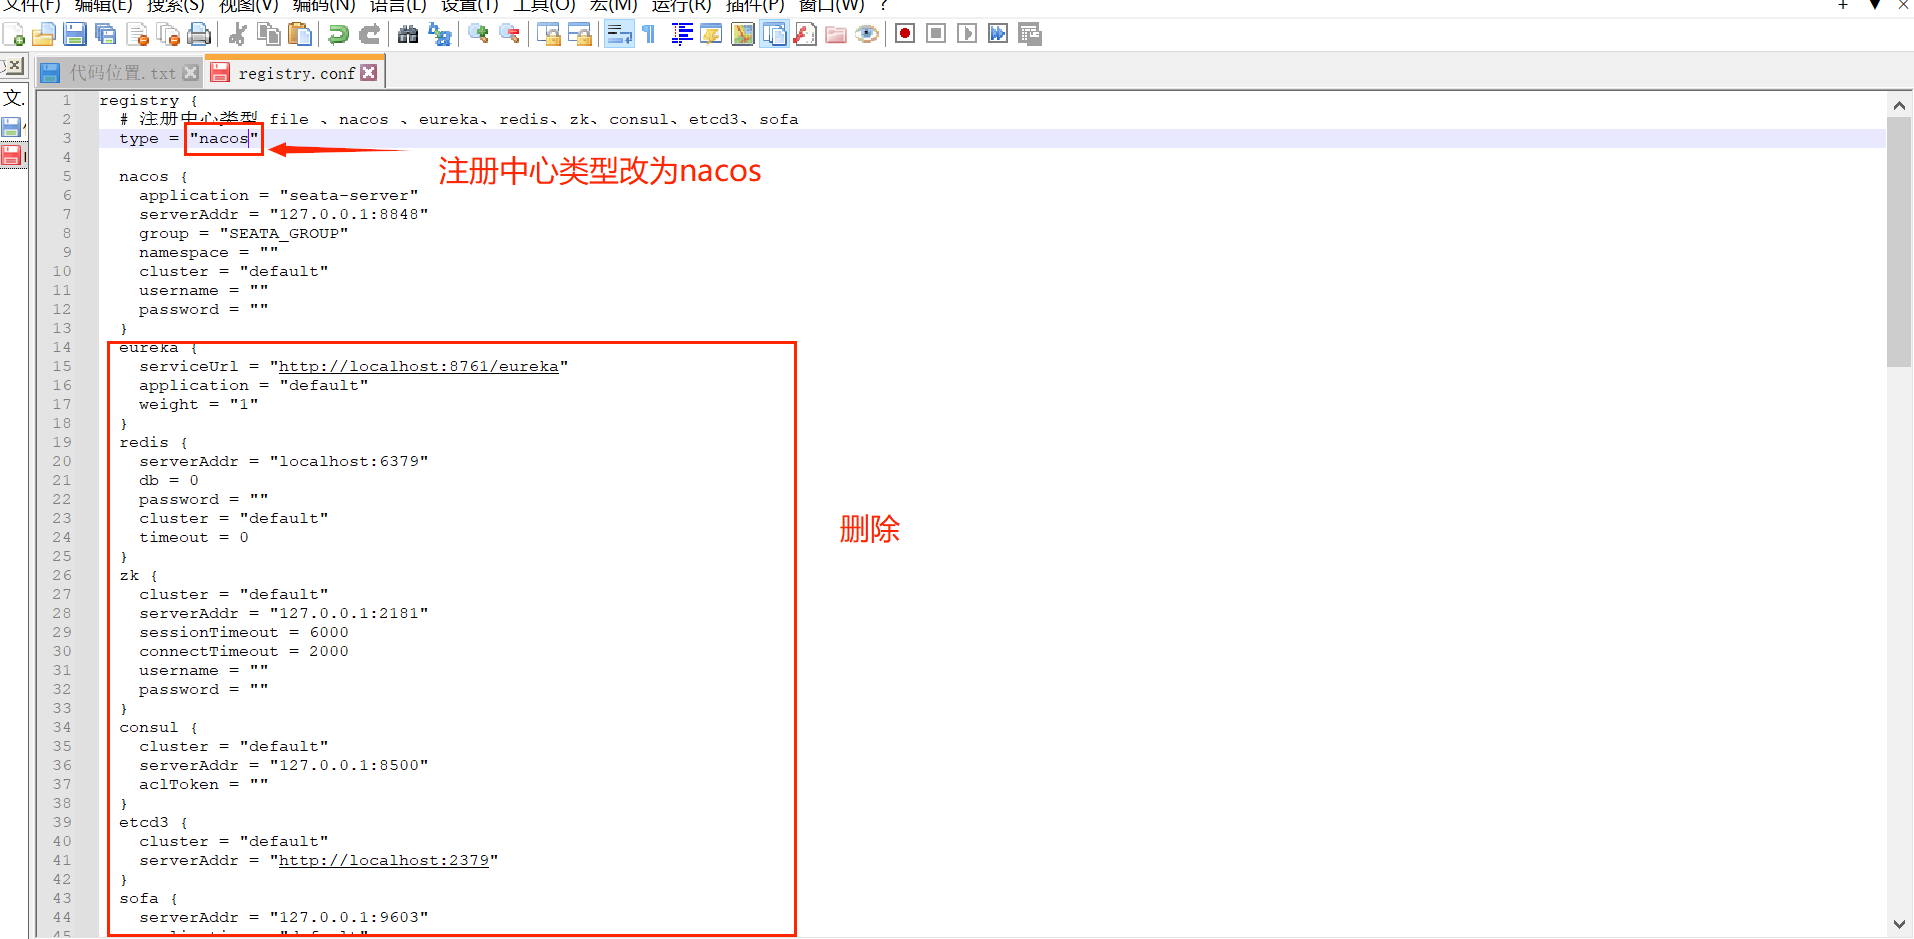Image resolution: width=1914 pixels, height=939 pixels.
Task: Click the aclToken = "" line
Action: pyautogui.click(x=203, y=785)
